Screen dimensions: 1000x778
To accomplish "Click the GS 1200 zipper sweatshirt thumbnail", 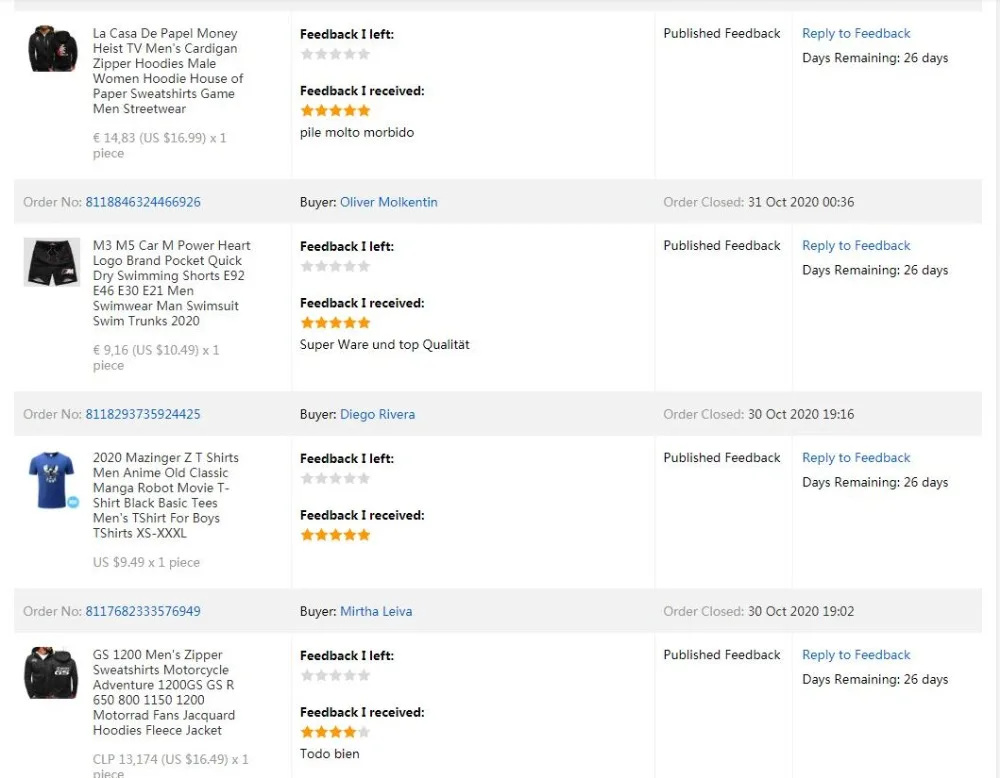I will pos(52,673).
